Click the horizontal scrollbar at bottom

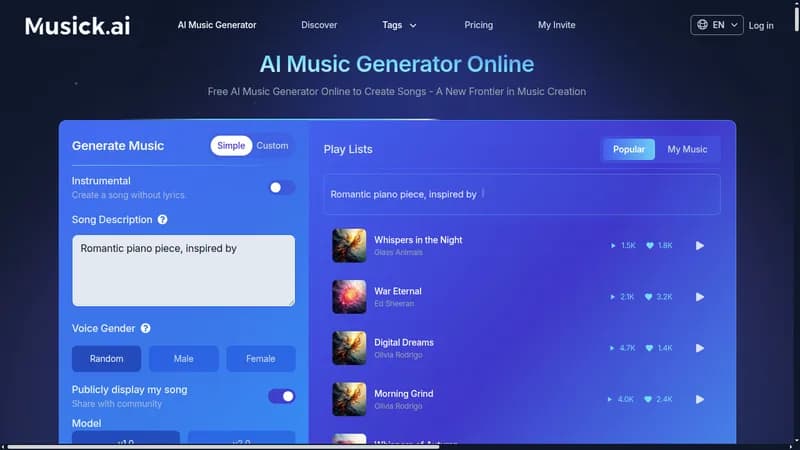point(223,447)
